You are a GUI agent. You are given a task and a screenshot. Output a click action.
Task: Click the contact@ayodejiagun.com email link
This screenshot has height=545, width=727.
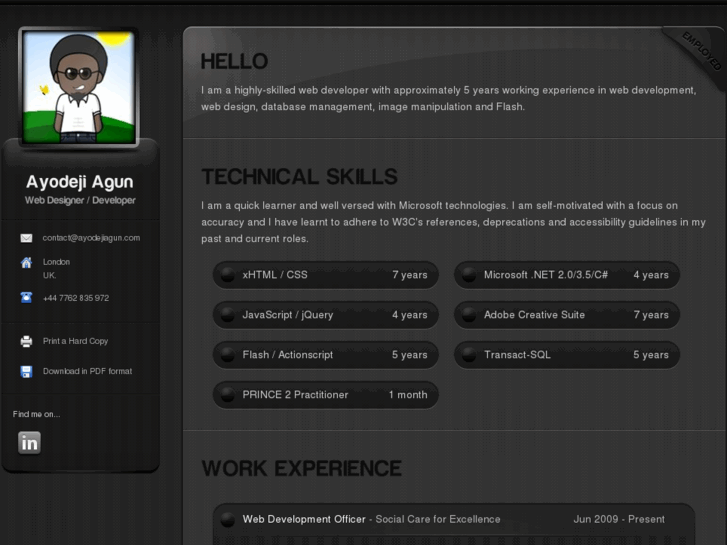pos(91,238)
